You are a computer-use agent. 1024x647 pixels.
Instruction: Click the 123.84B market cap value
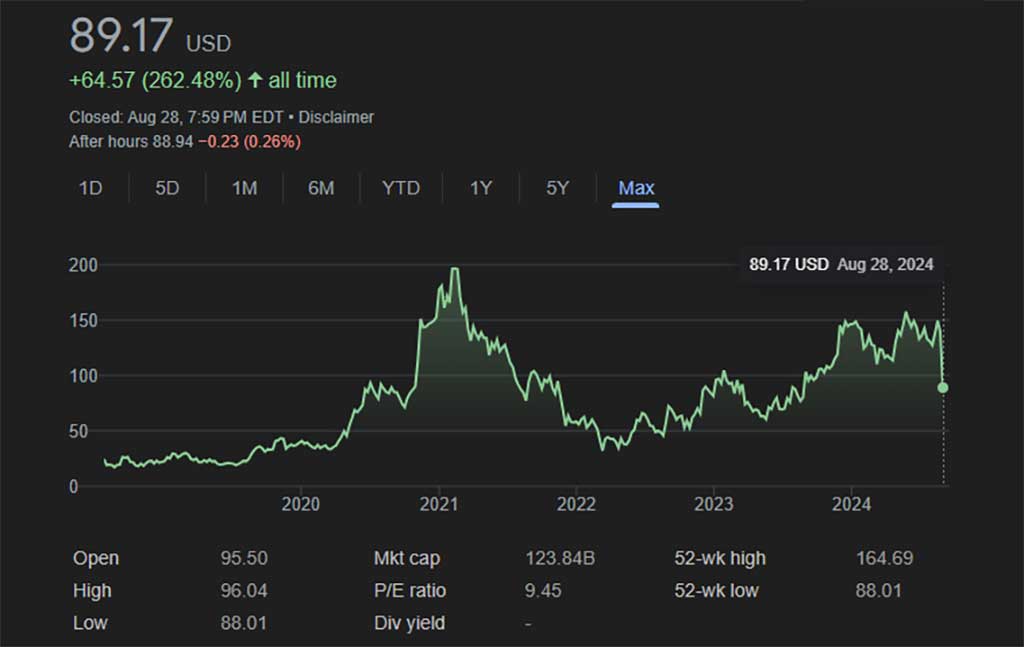click(x=560, y=558)
